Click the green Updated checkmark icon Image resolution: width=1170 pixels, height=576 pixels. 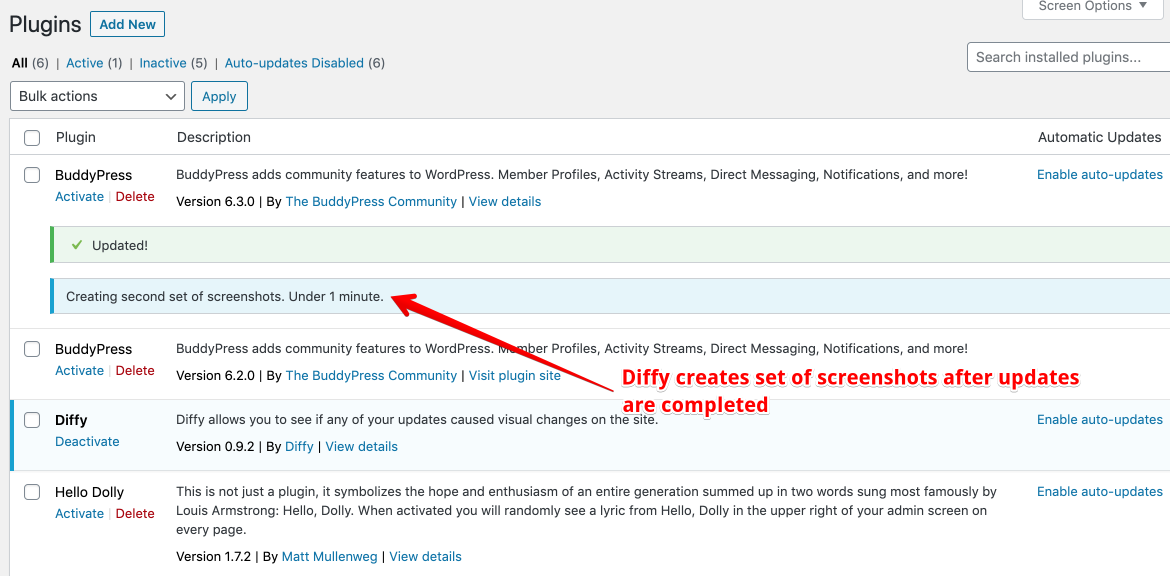(x=76, y=245)
